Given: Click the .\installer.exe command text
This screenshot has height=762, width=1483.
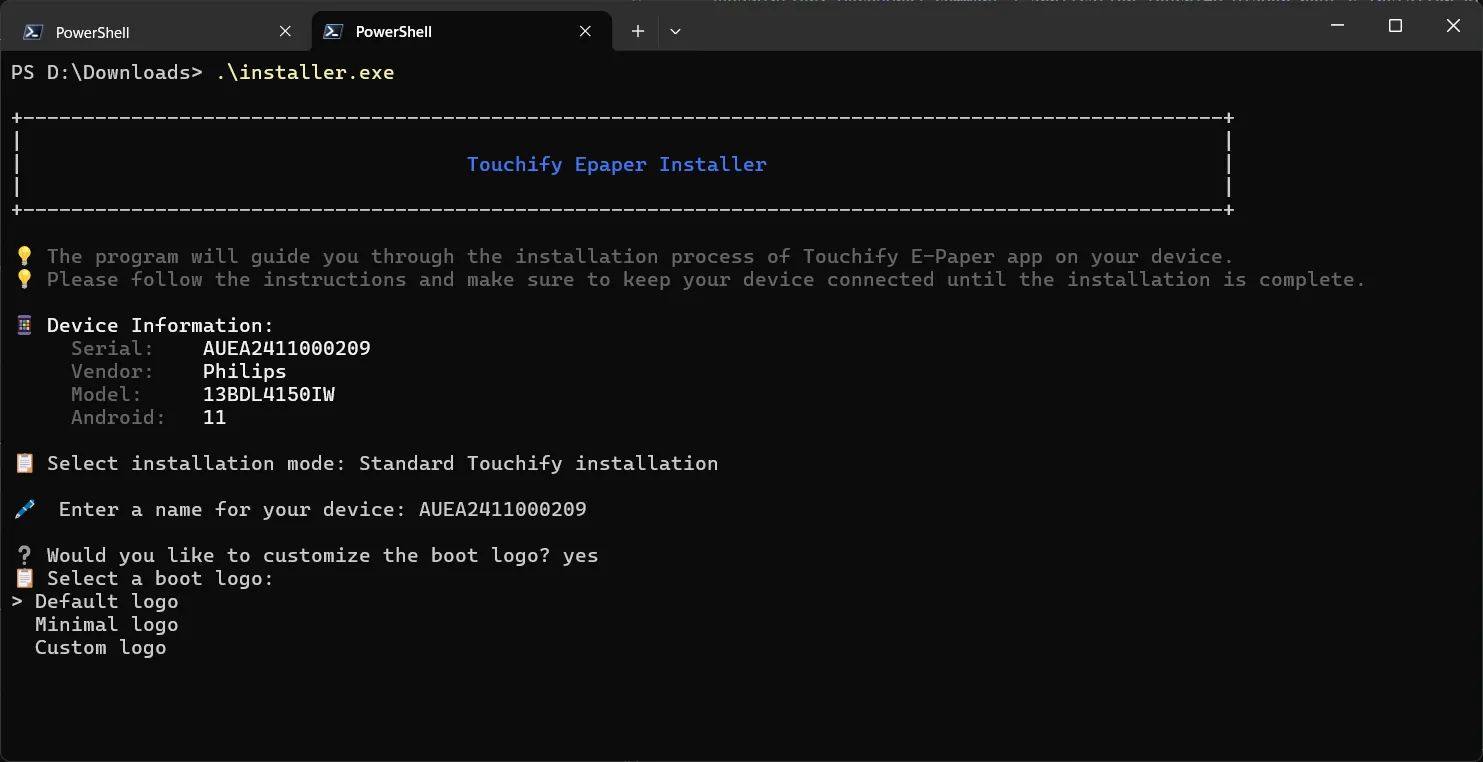Looking at the screenshot, I should (x=305, y=73).
